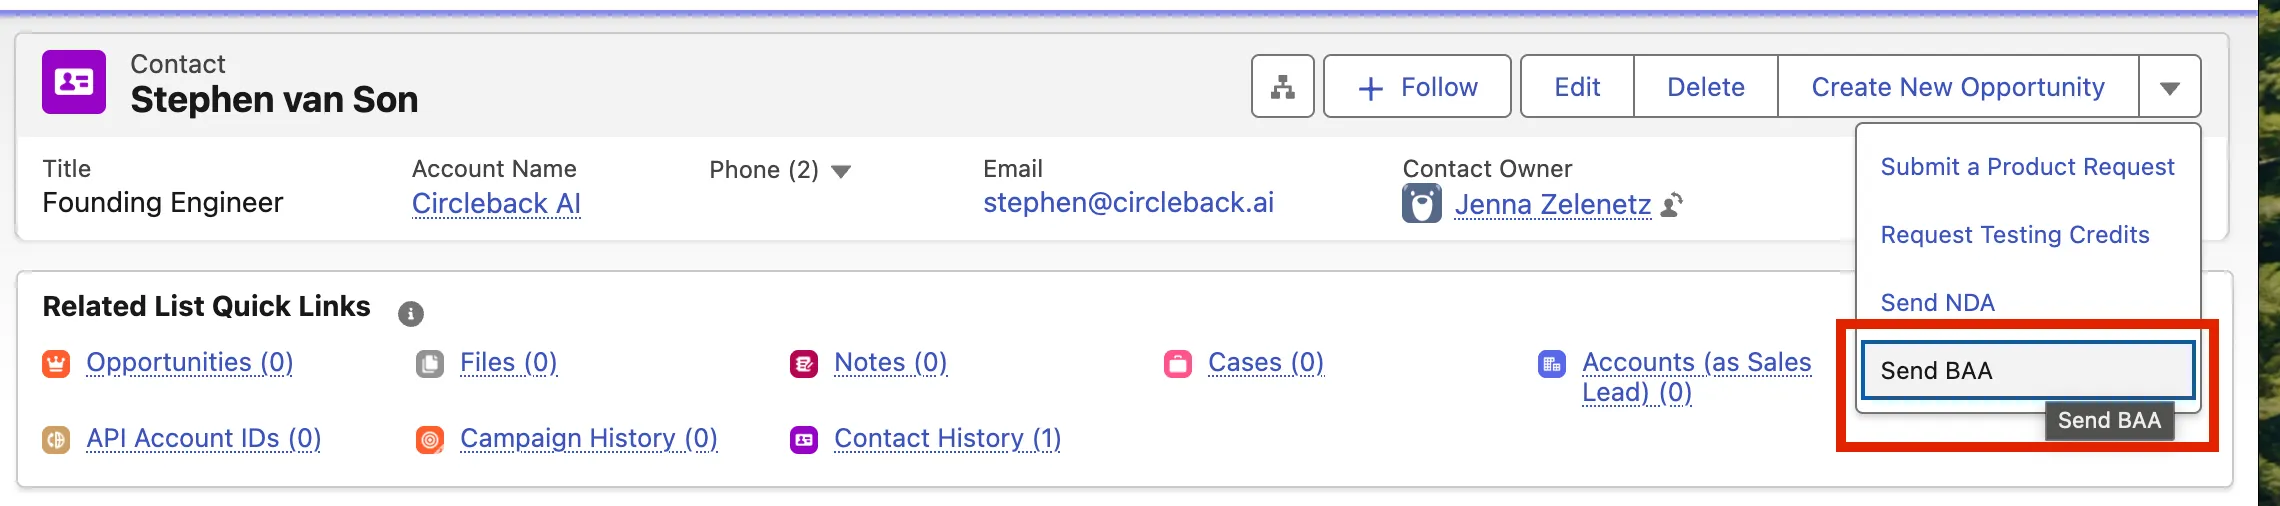Click the orange Opportunities crown icon
The image size is (2280, 506).
coord(56,363)
